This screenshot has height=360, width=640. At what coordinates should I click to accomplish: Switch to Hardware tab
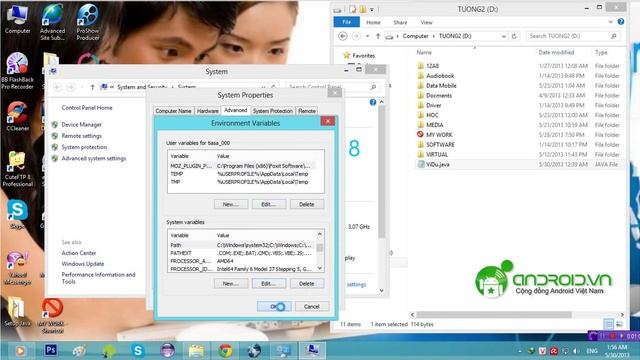point(207,111)
